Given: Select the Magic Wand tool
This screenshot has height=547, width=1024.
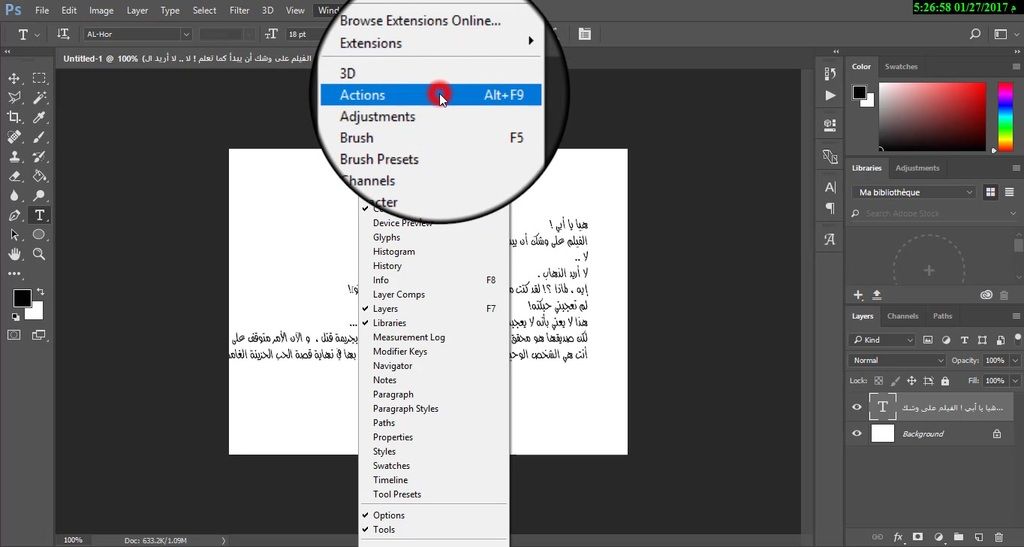Looking at the screenshot, I should click(39, 98).
